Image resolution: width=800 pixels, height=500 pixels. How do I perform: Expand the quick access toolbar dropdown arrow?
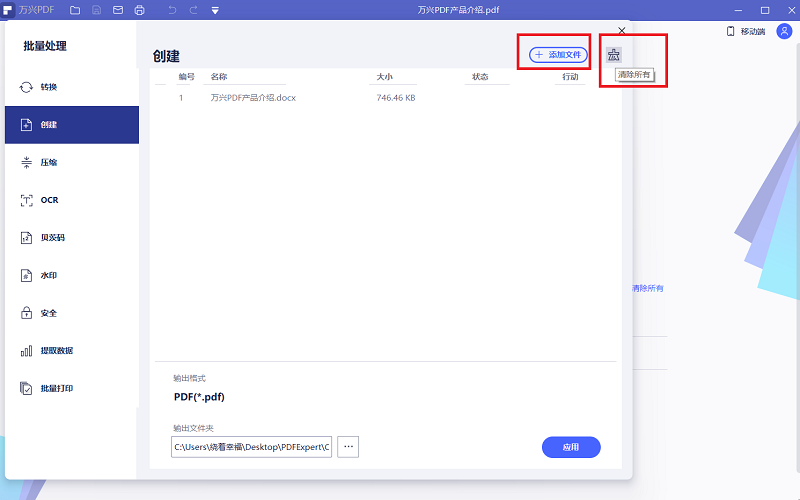[x=215, y=10]
